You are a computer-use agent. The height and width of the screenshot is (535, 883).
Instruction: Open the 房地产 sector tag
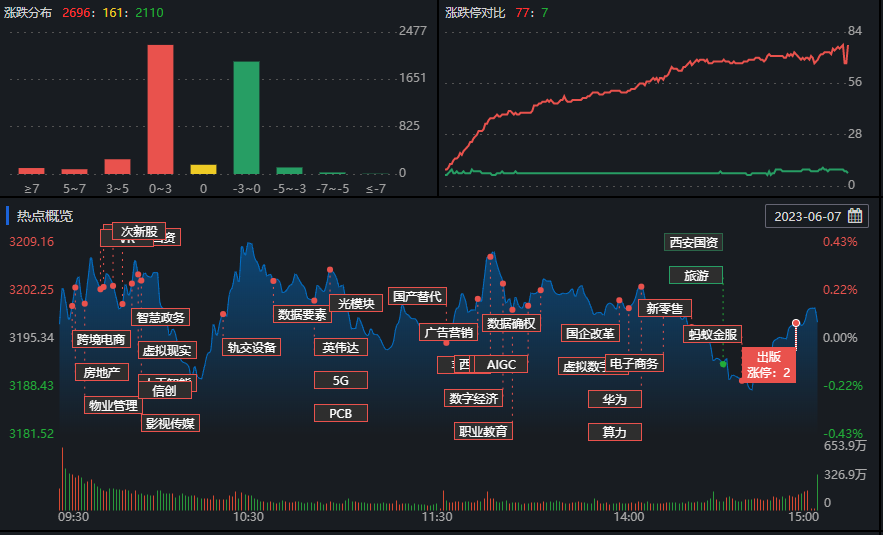[101, 372]
